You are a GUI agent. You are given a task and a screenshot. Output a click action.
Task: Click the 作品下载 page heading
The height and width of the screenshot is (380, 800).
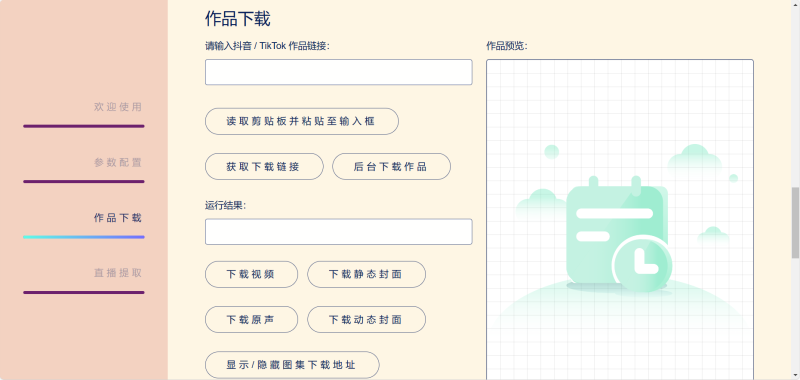pos(238,19)
